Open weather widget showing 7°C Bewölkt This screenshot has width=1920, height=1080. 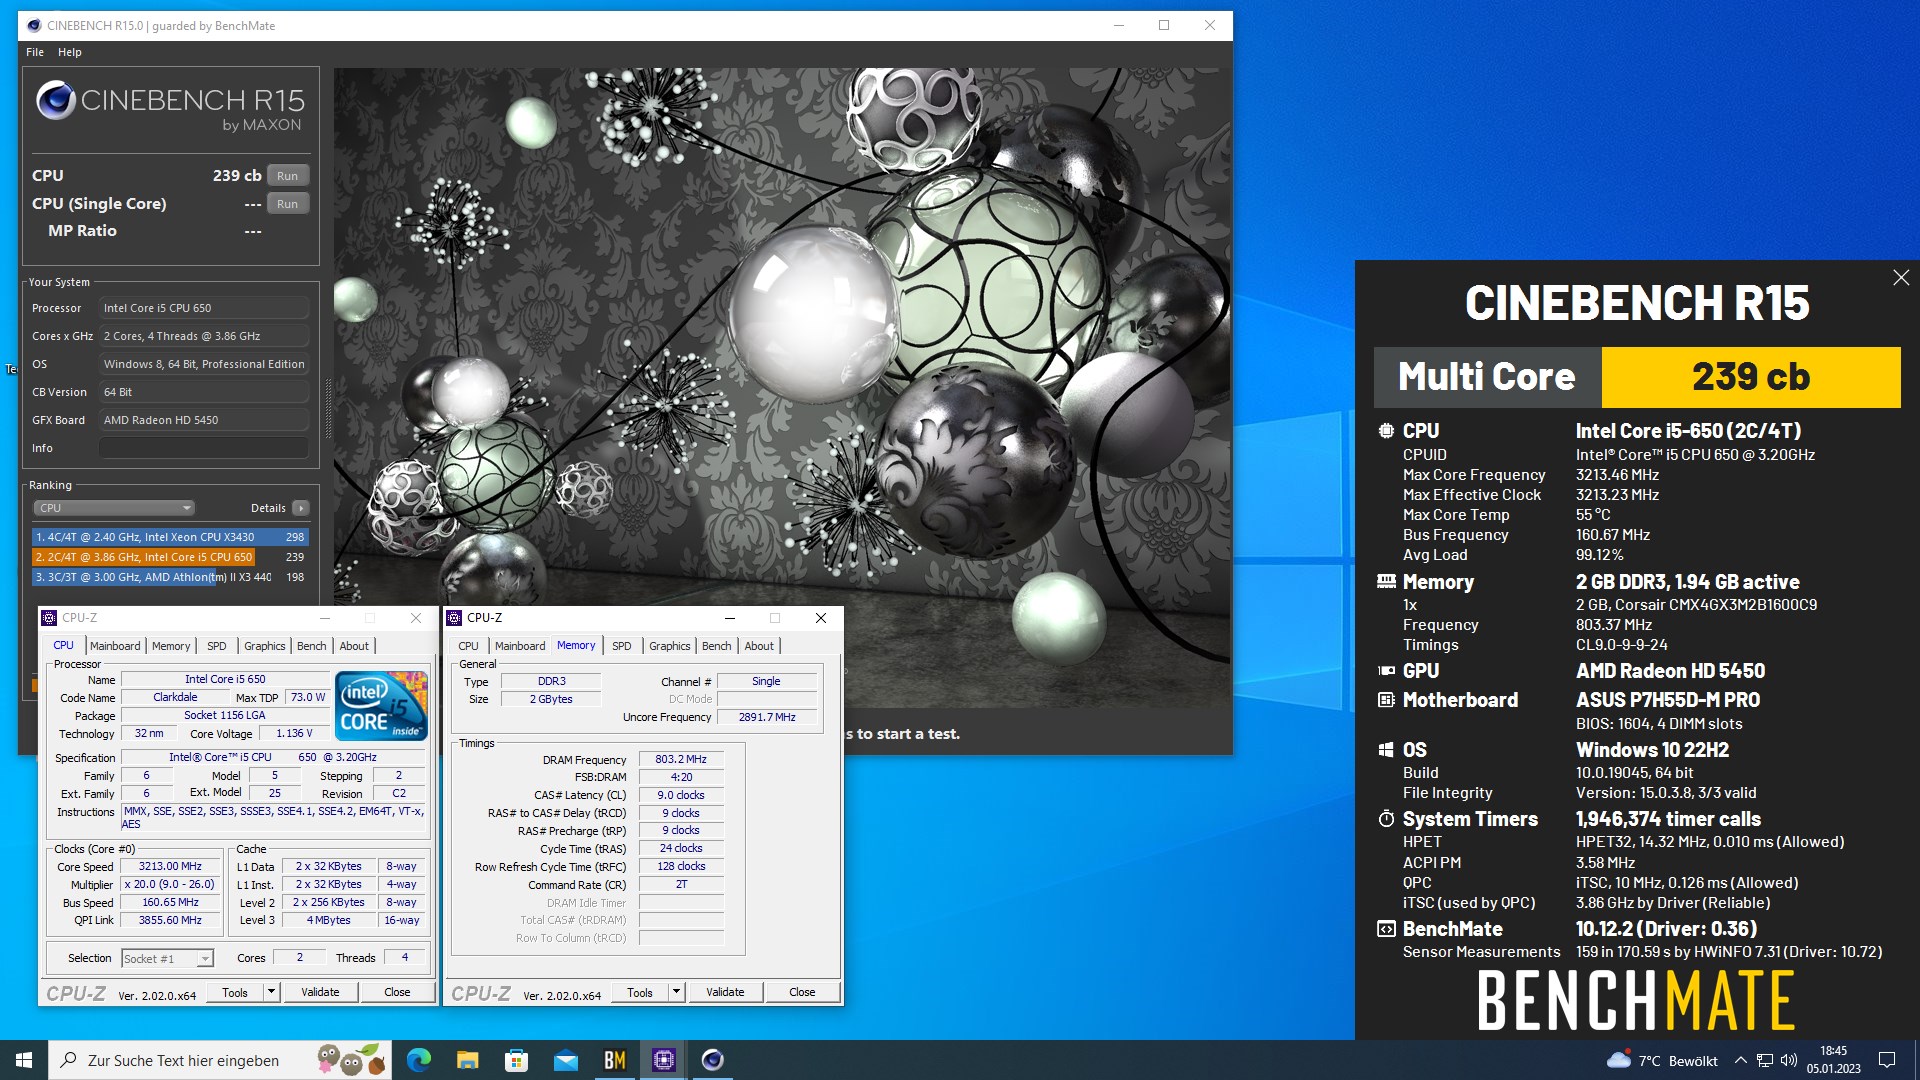[1662, 1061]
